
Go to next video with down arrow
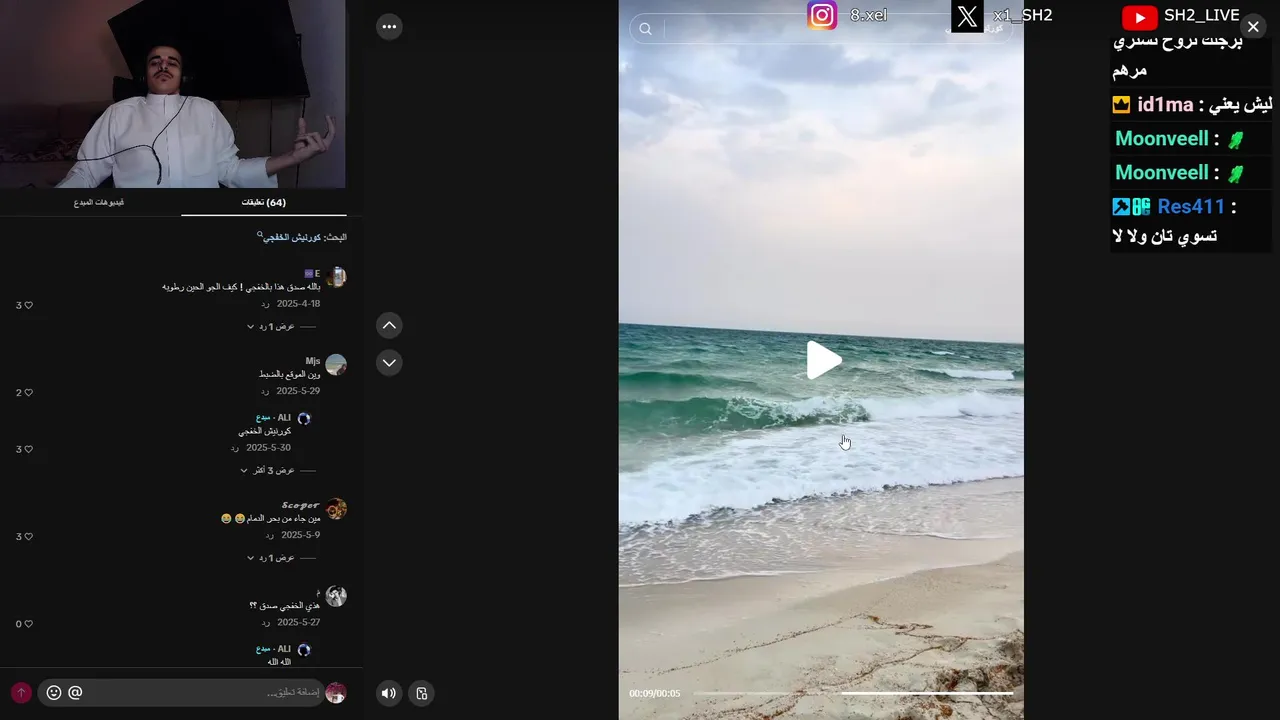(389, 362)
